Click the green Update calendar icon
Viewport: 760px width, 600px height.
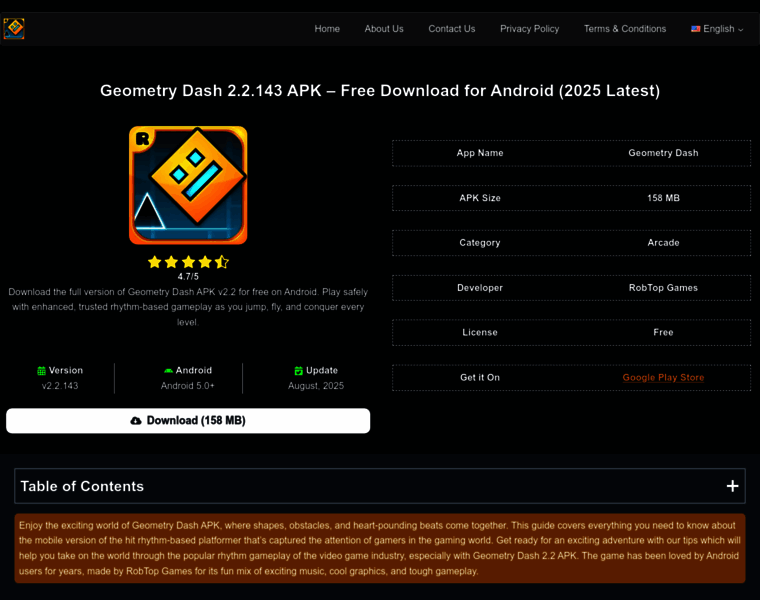tap(299, 371)
